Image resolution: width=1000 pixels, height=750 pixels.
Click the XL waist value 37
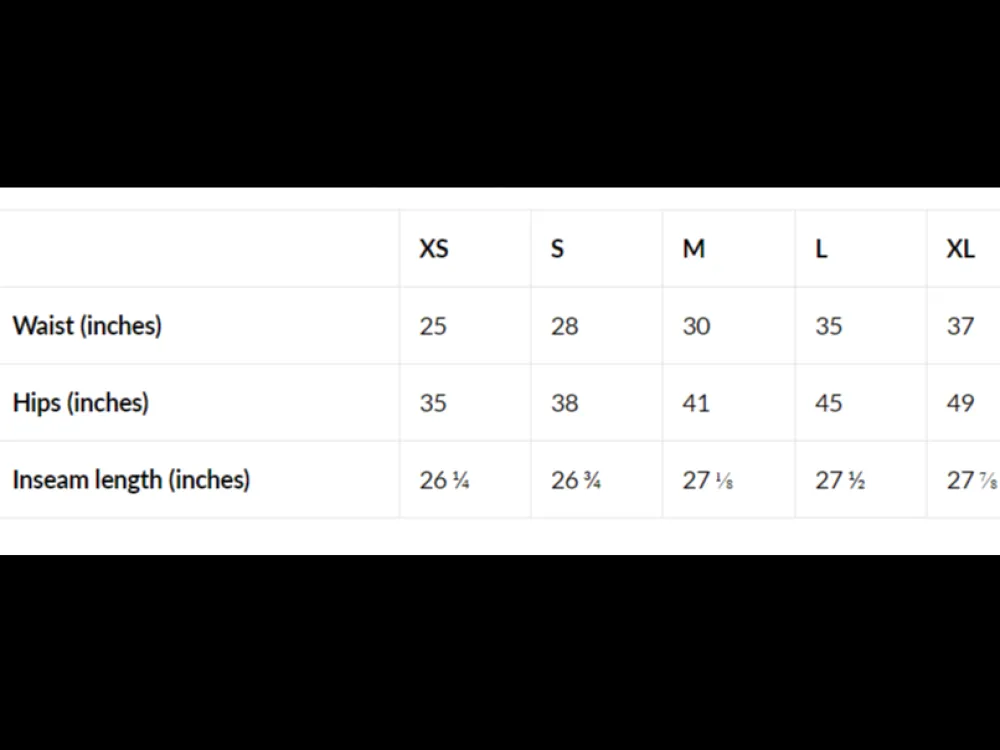point(960,327)
